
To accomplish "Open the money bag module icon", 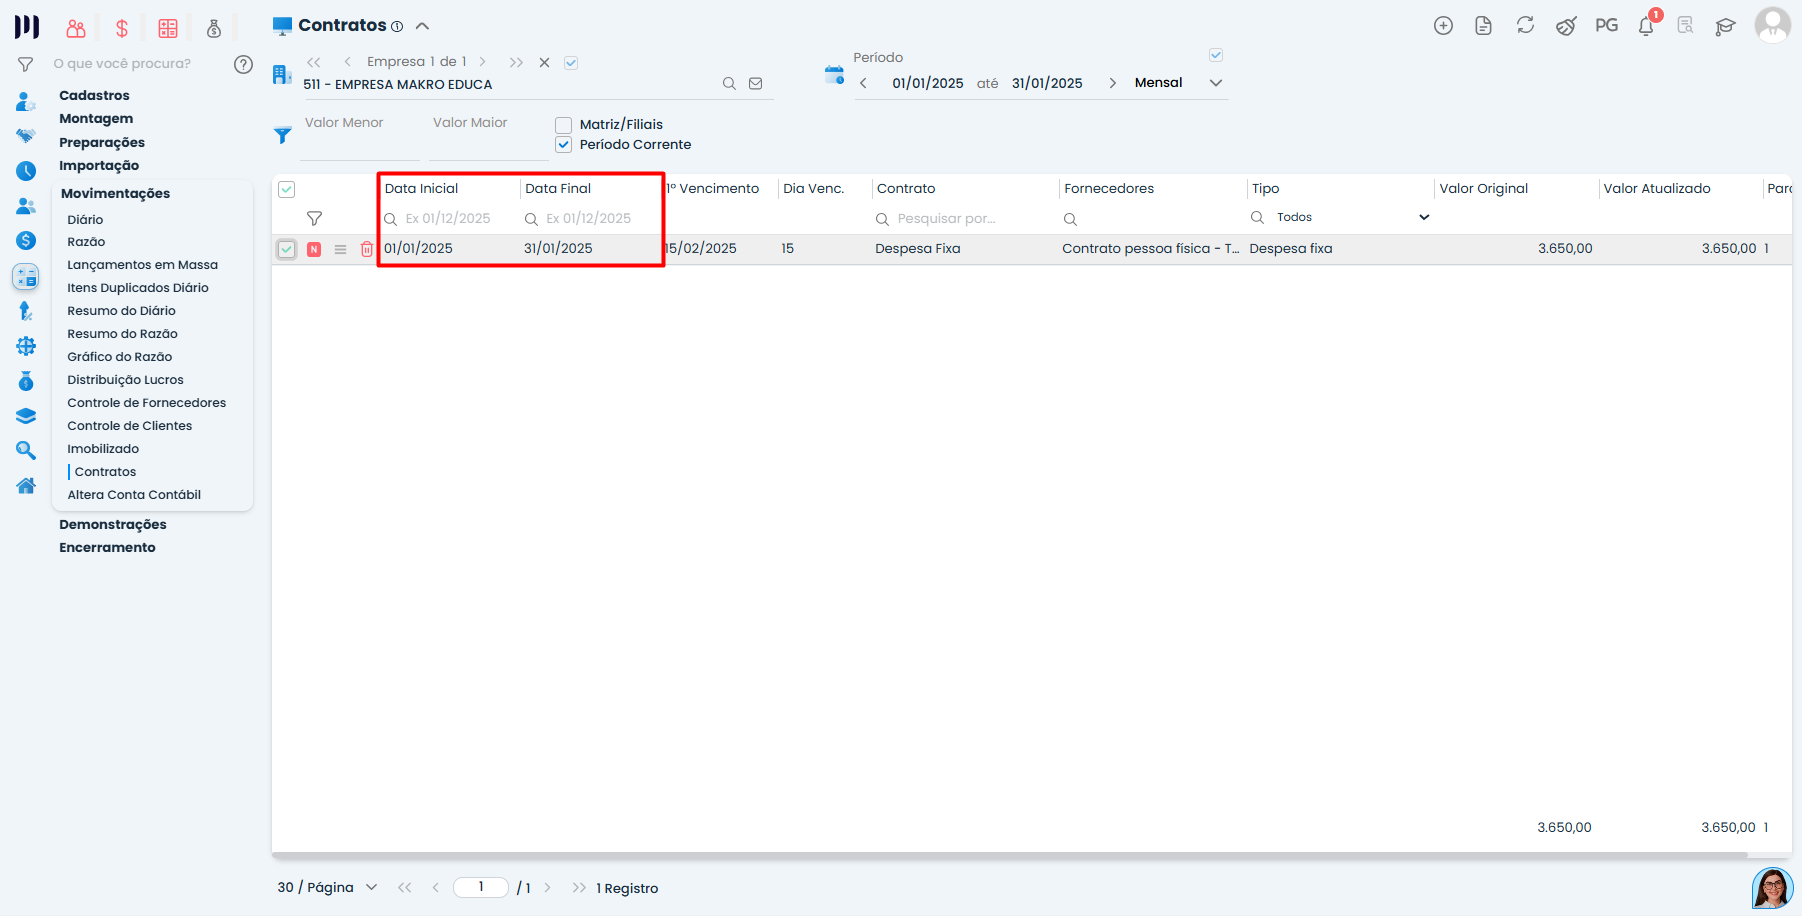I will coord(214,28).
